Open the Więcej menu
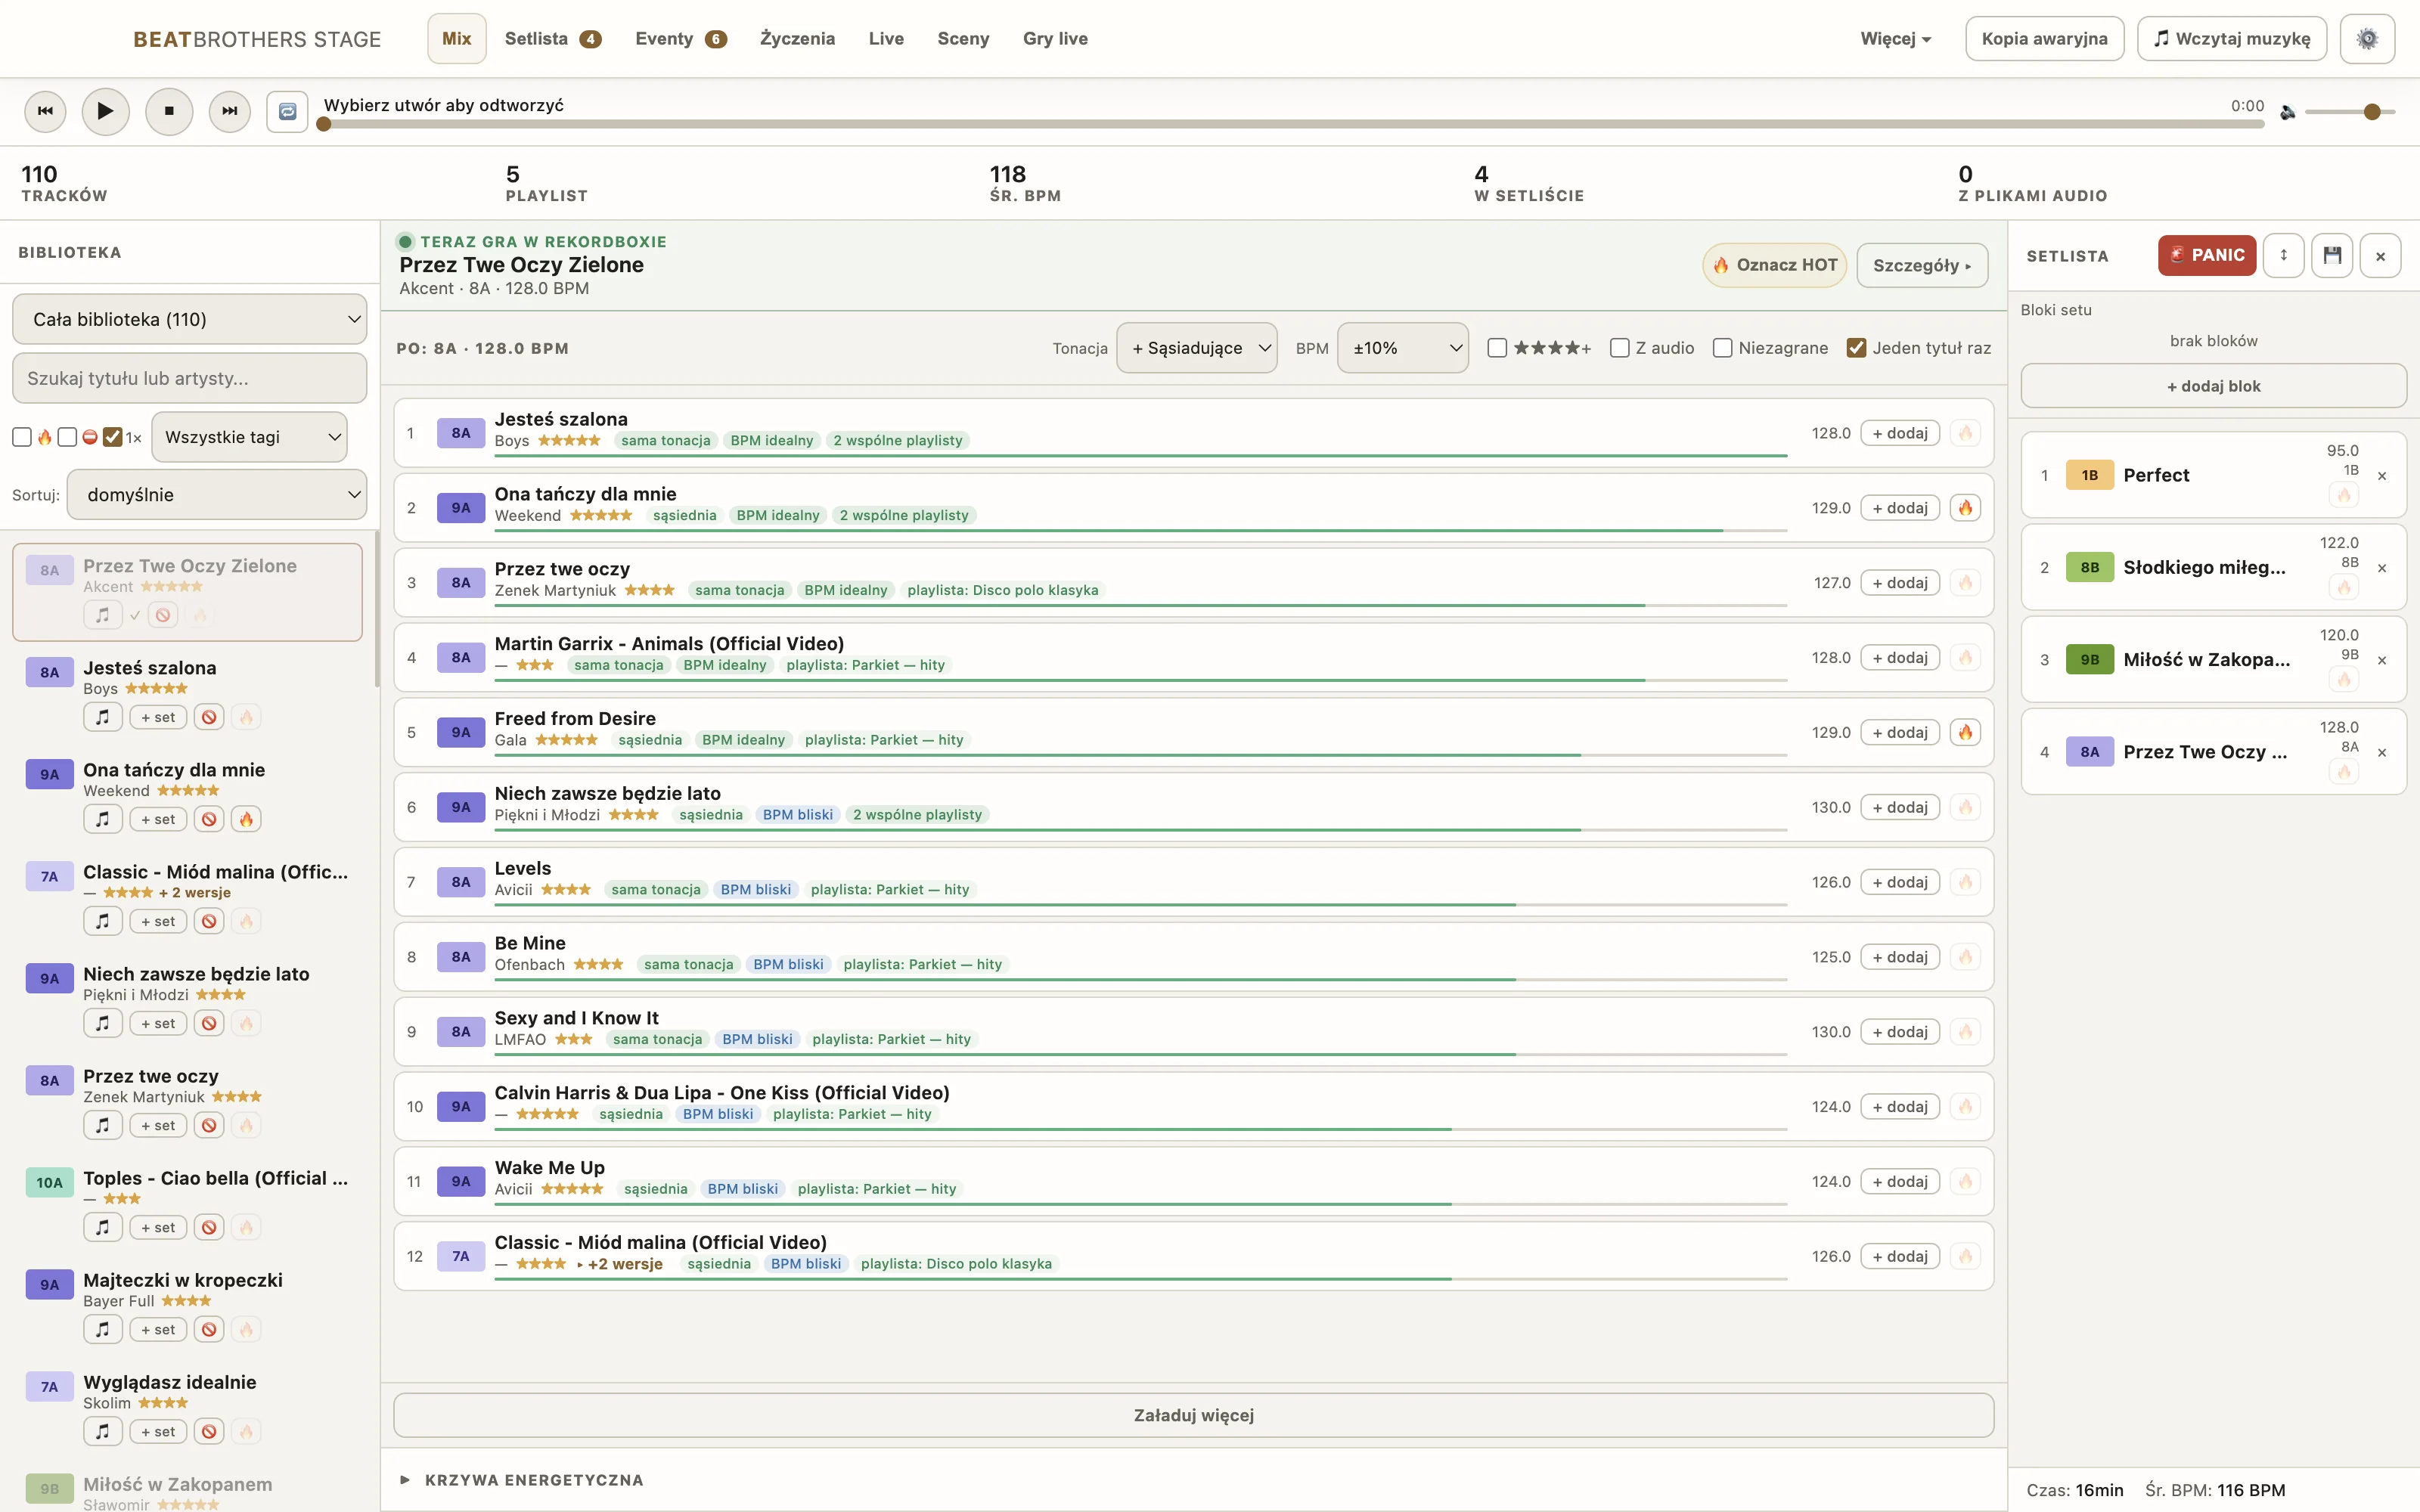 (1895, 39)
